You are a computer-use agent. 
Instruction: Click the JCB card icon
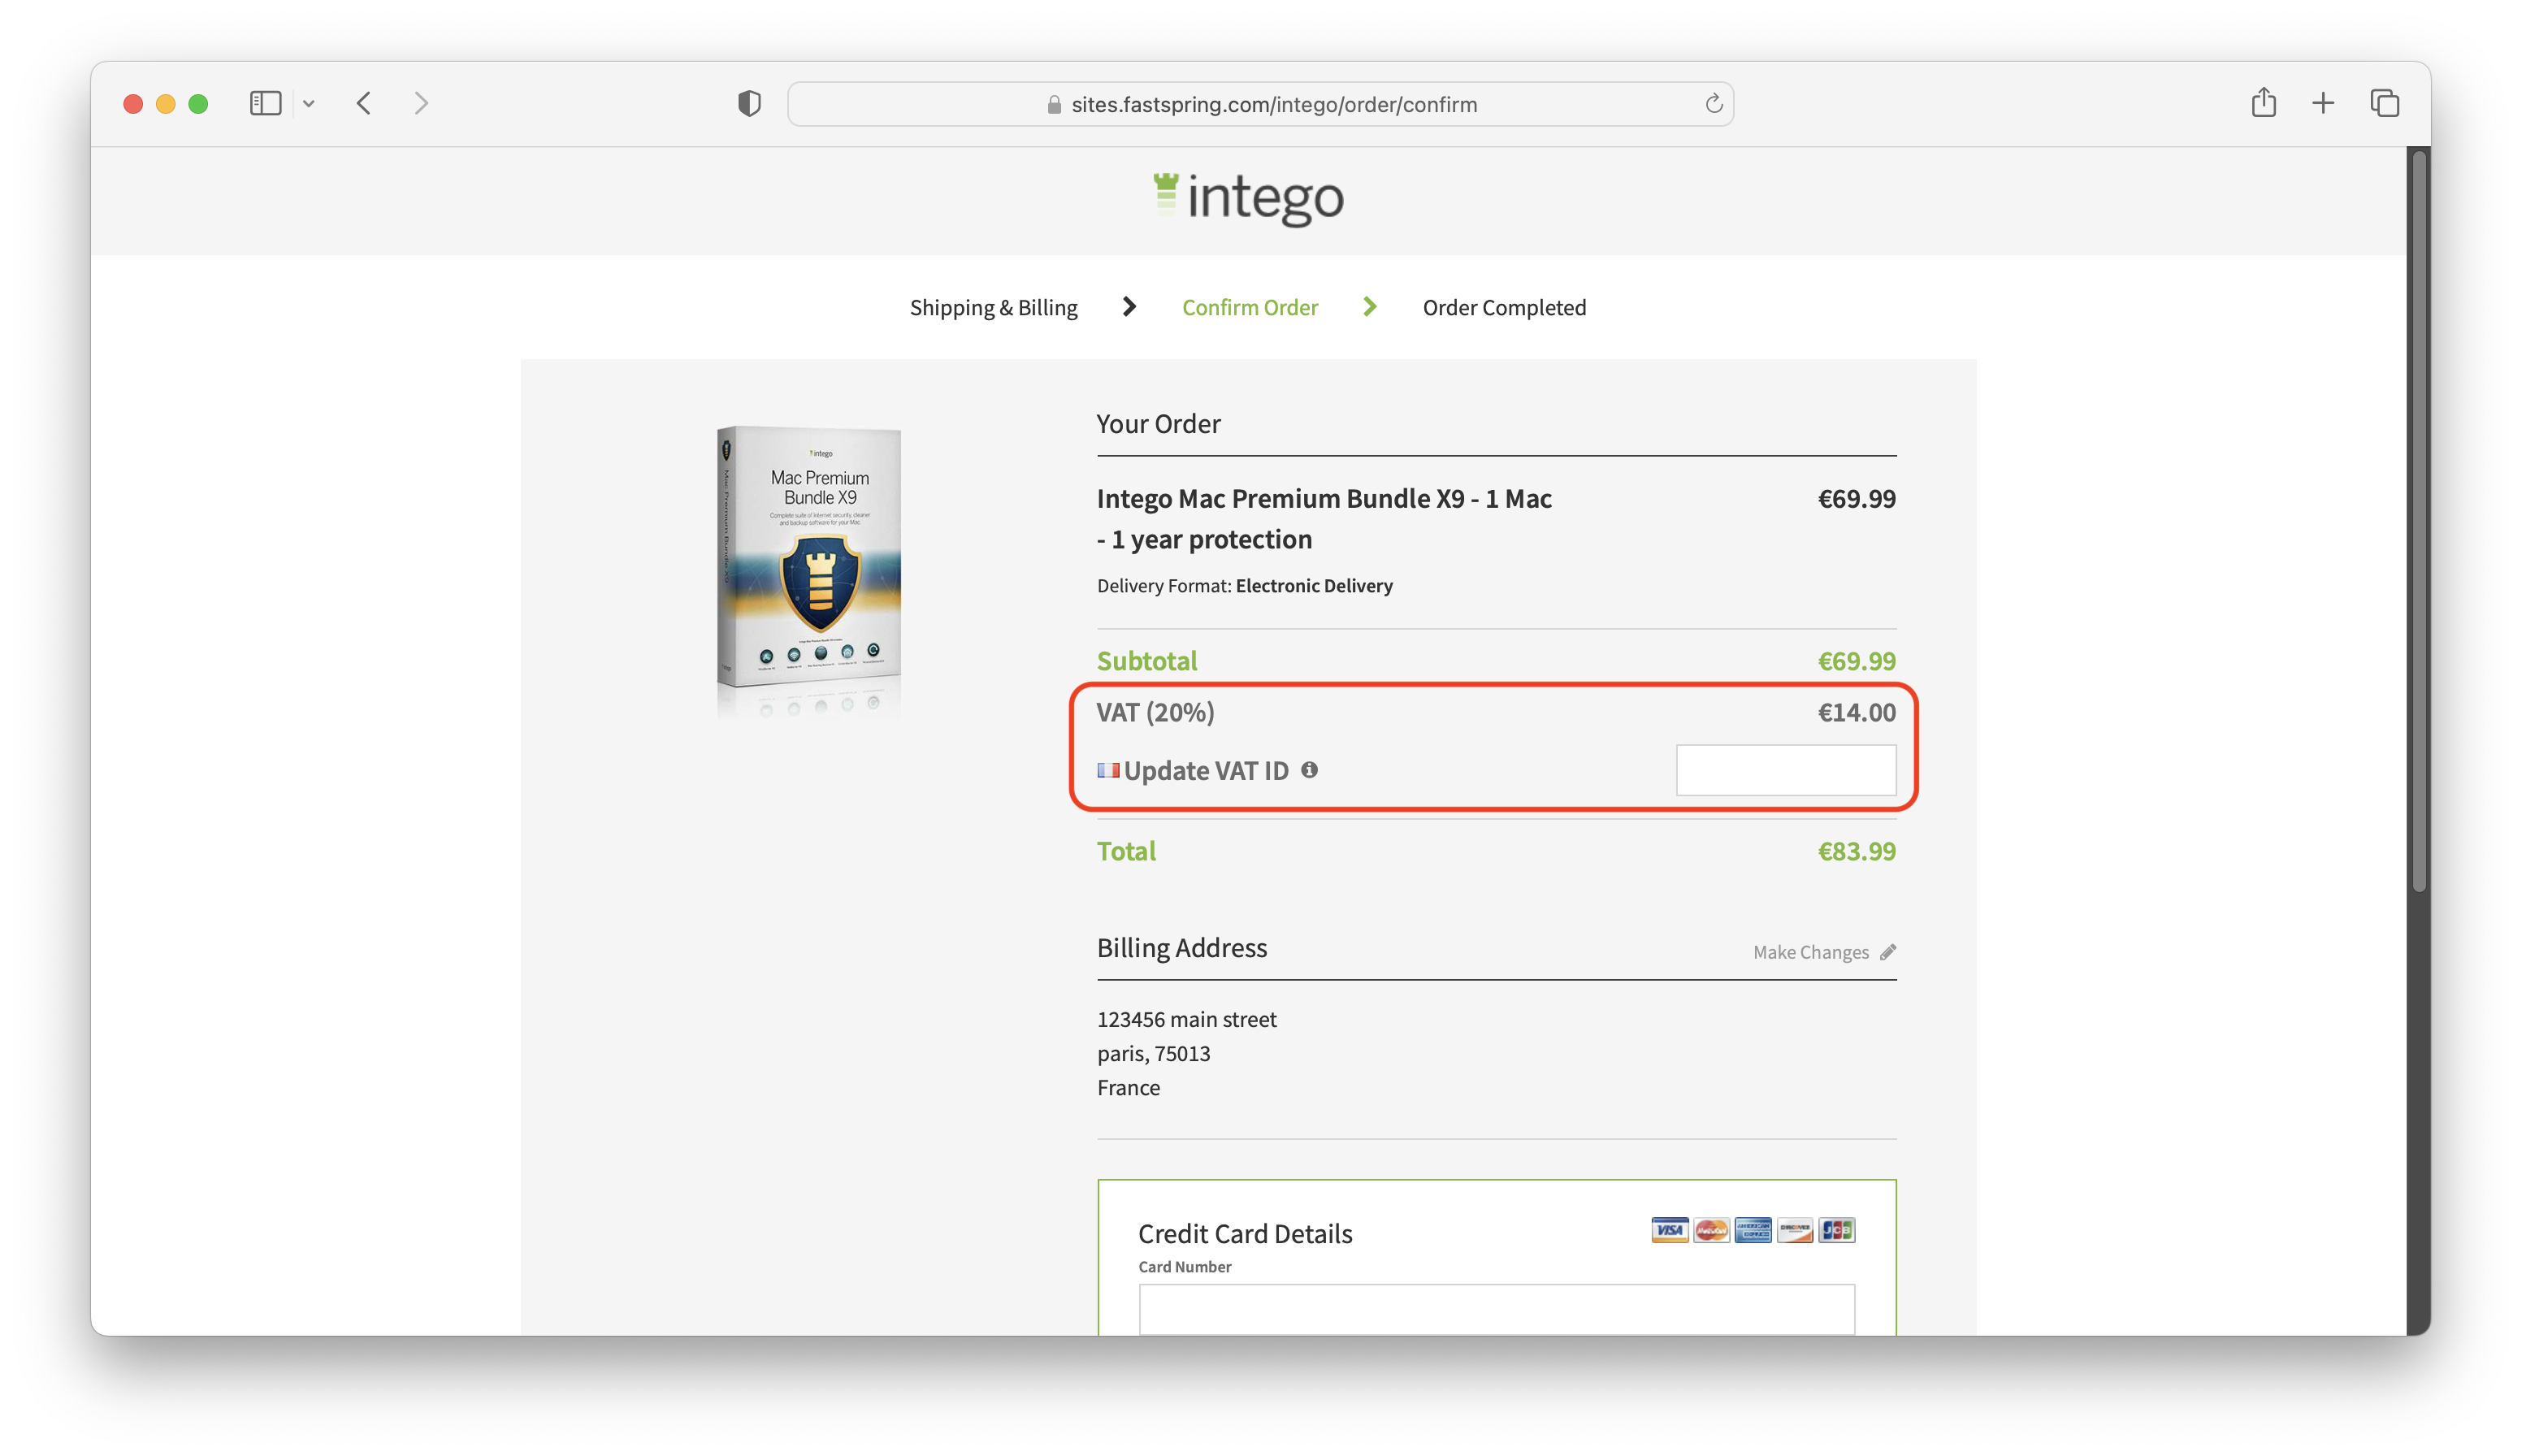[x=1837, y=1230]
